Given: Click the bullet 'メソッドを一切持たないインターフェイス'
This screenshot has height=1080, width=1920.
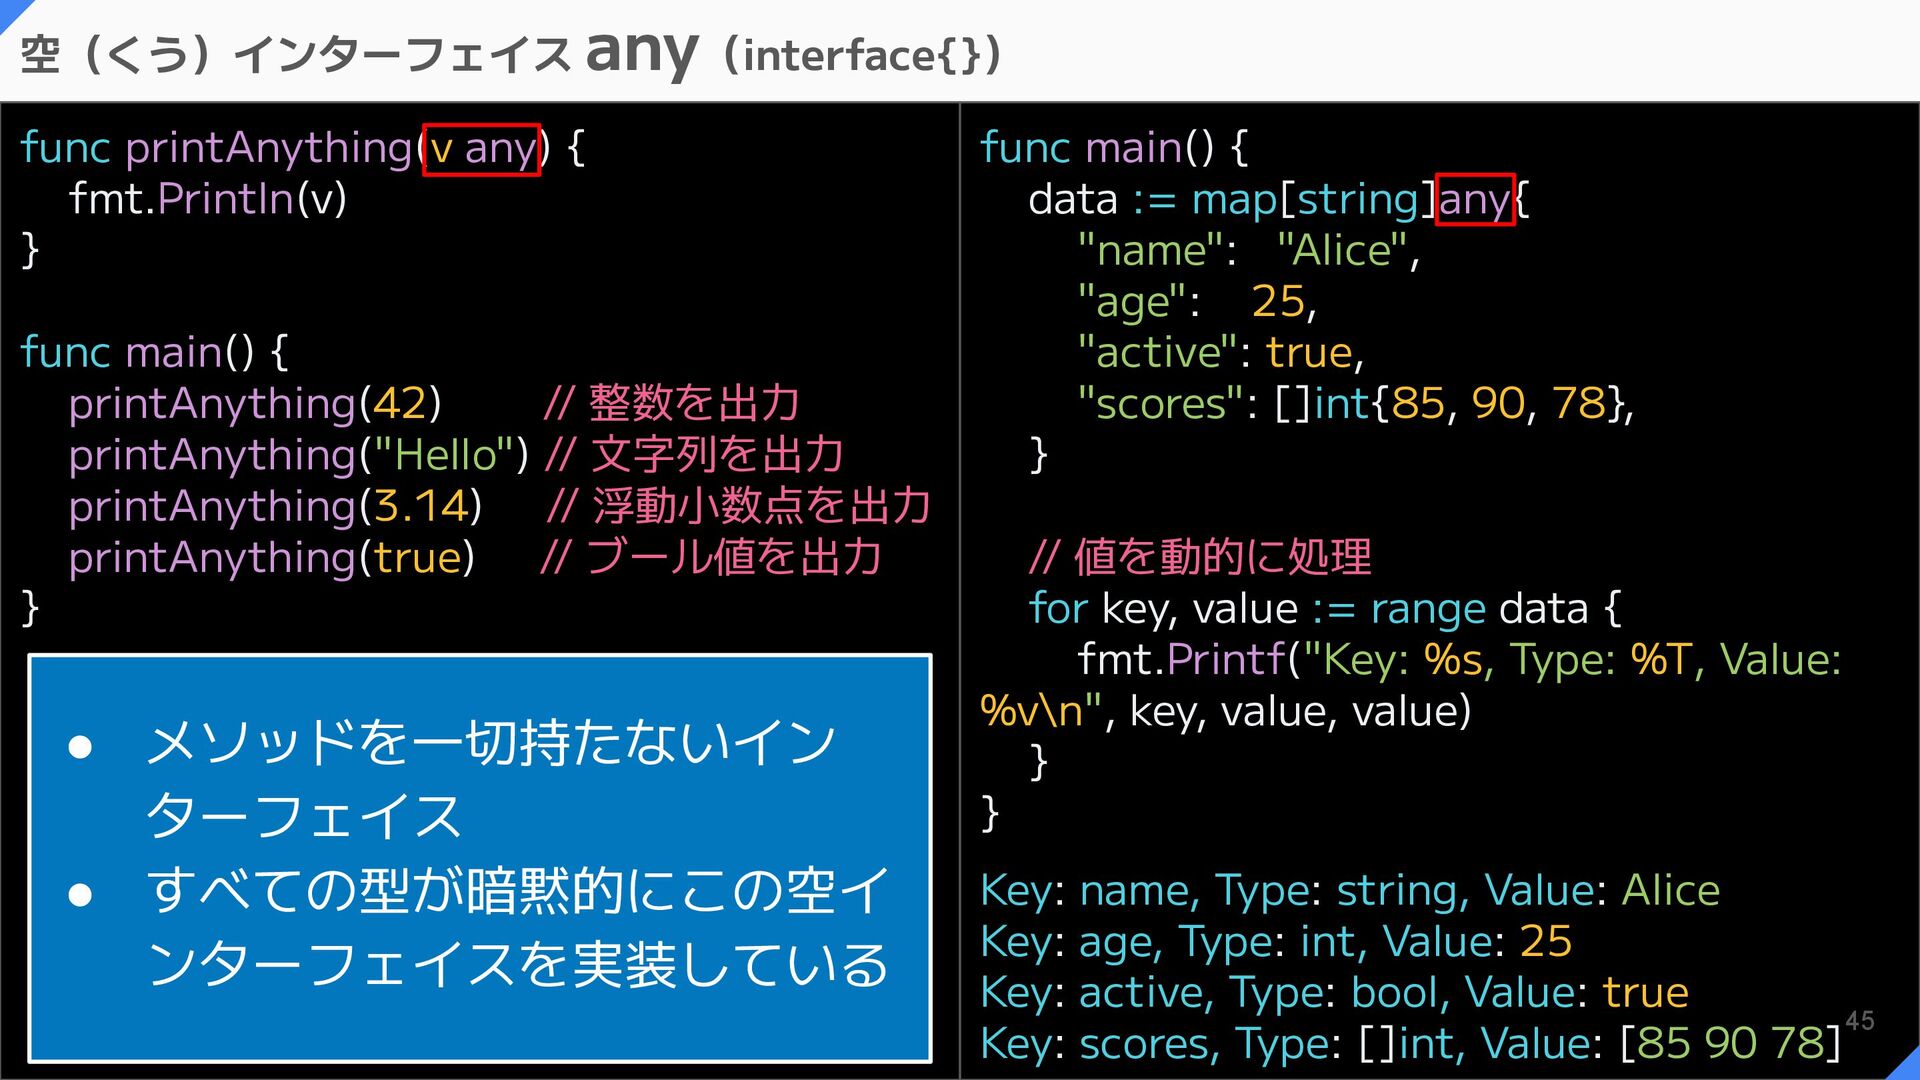Looking at the screenshot, I should point(490,779).
